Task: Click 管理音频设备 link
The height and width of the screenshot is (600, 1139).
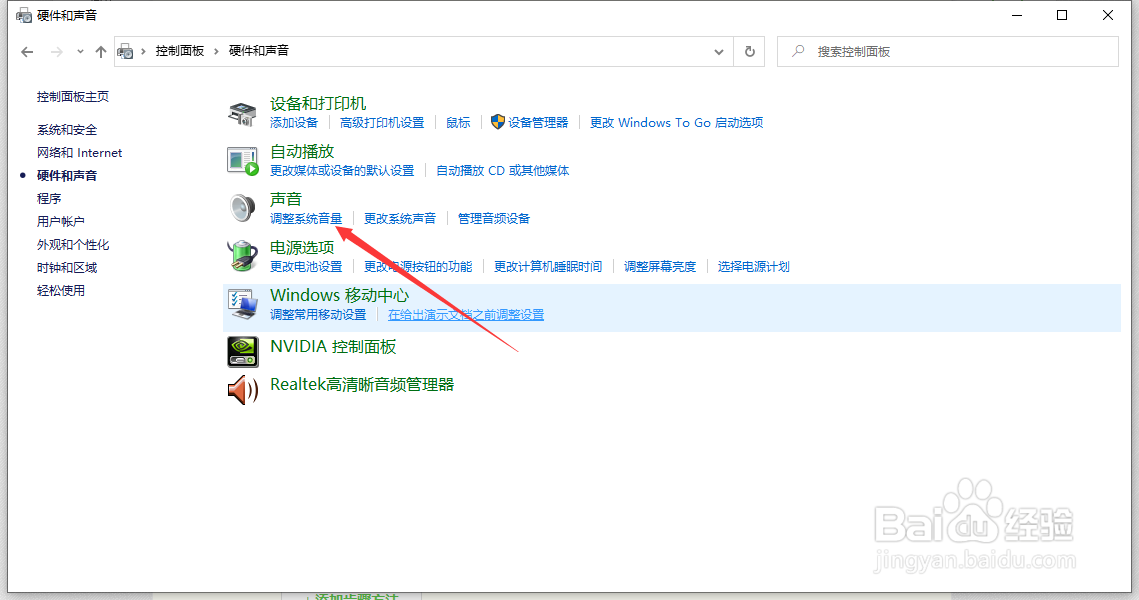Action: click(x=494, y=219)
